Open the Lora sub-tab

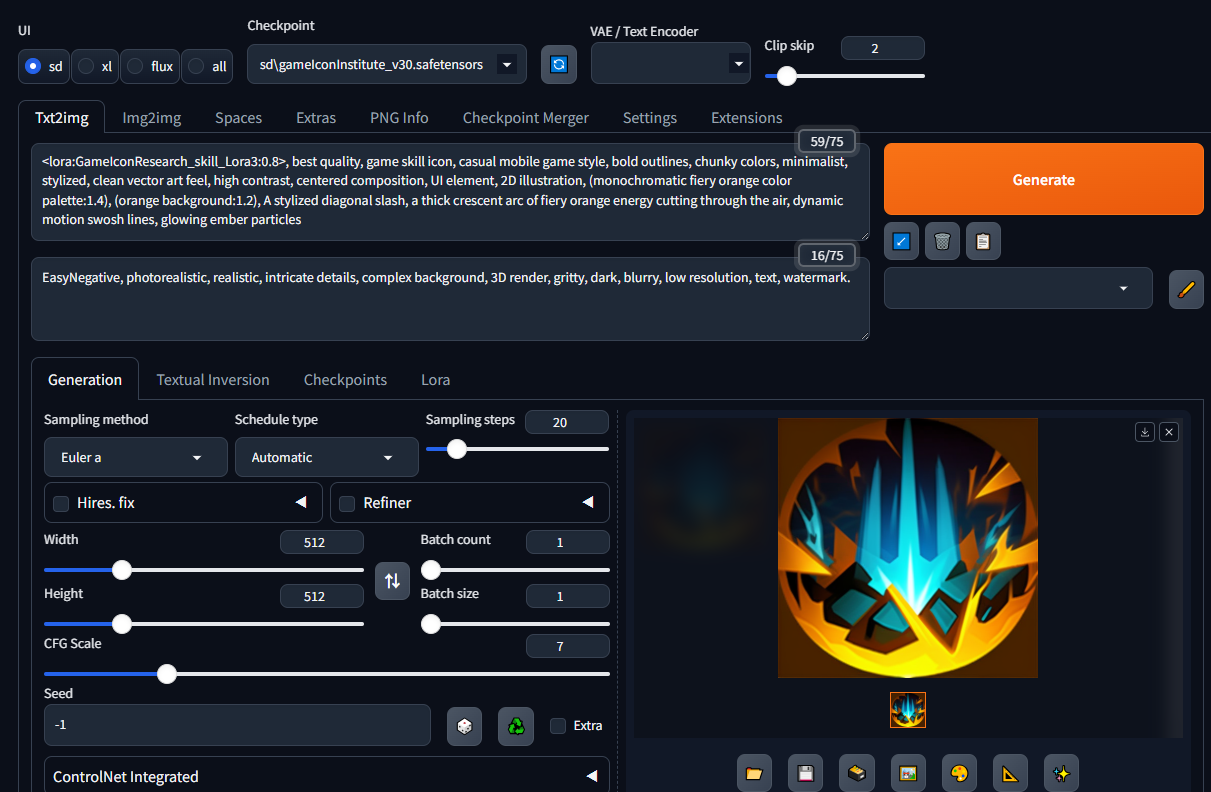(x=435, y=379)
